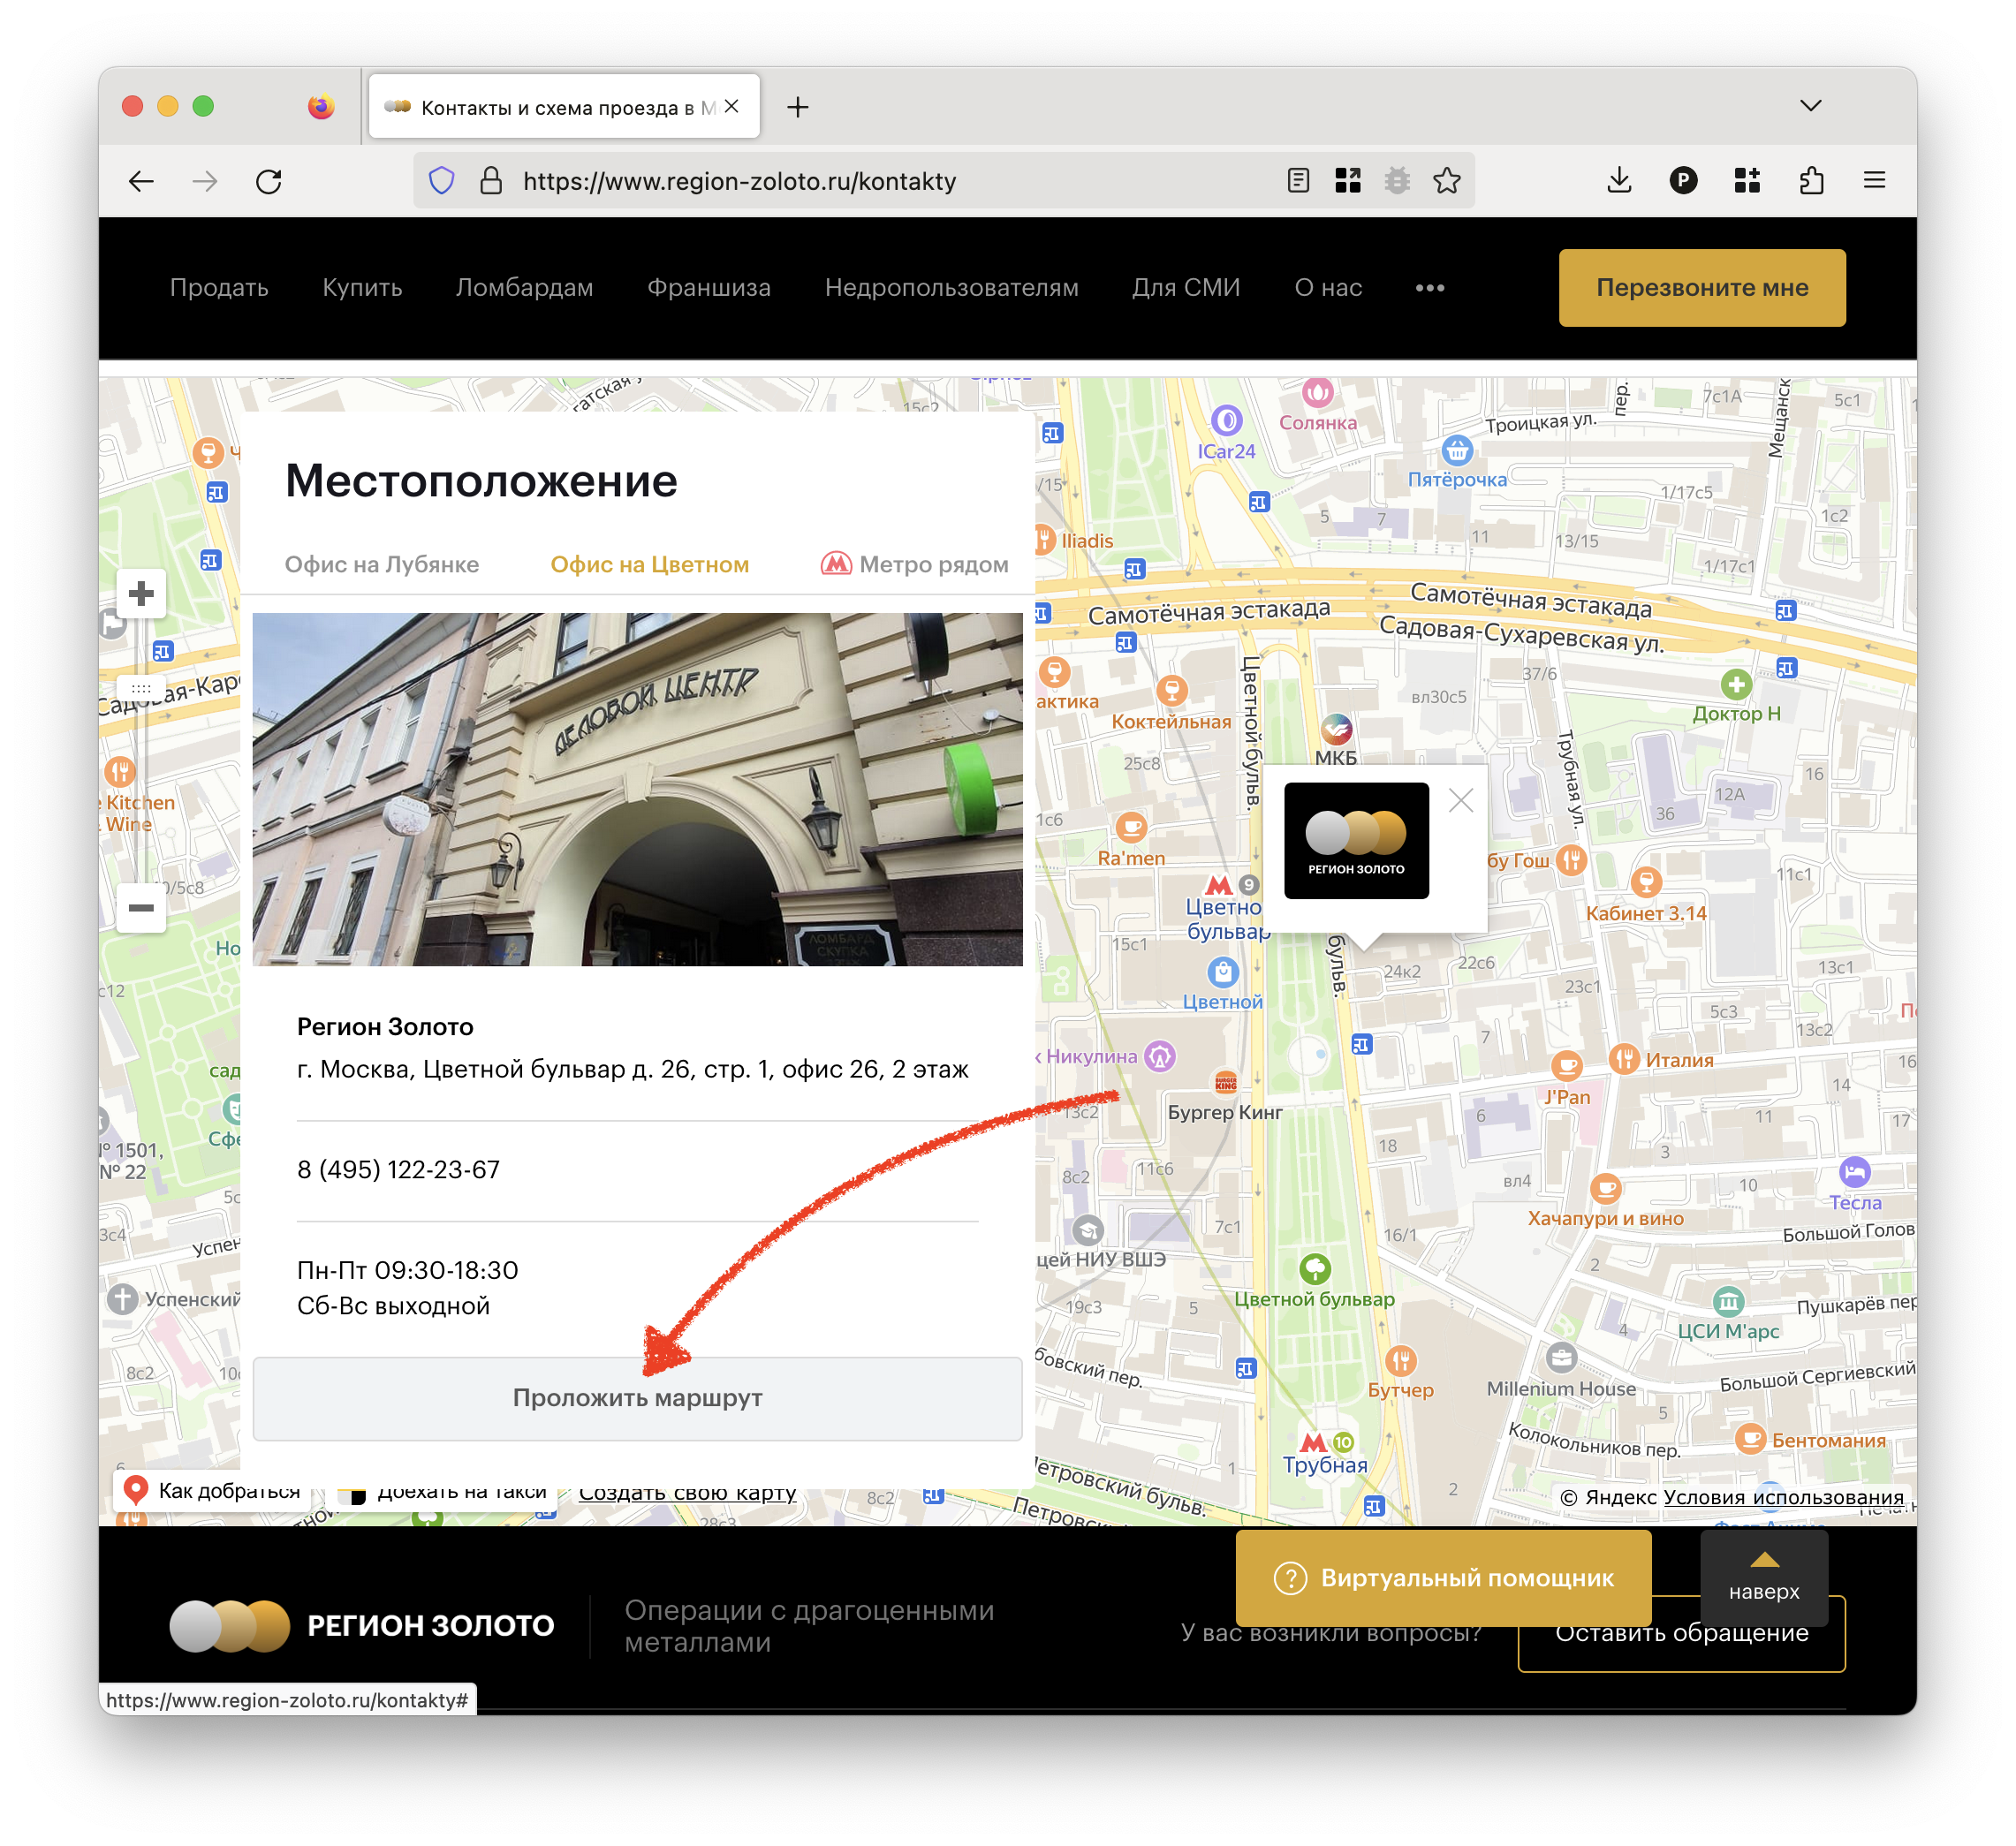Reload the page with the refresh icon
This screenshot has height=1846, width=2016.
[x=269, y=181]
